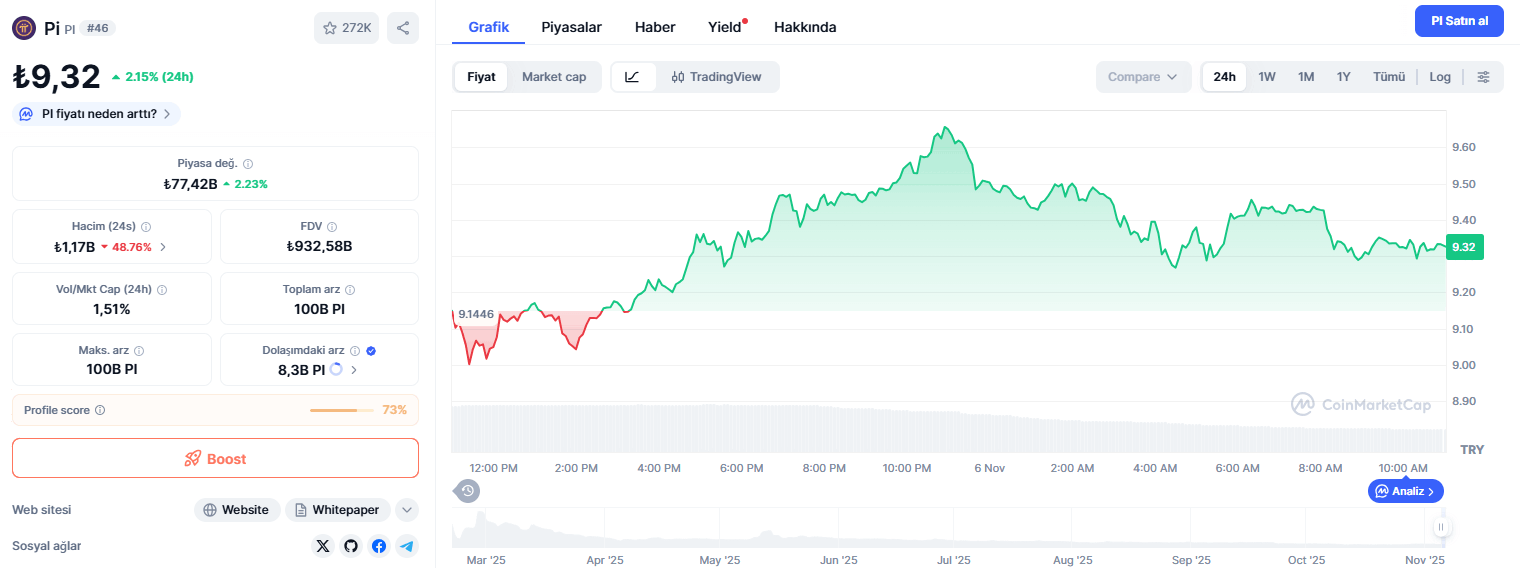Click info icon beside FDV
Viewport: 1520px width, 568px height.
click(332, 227)
